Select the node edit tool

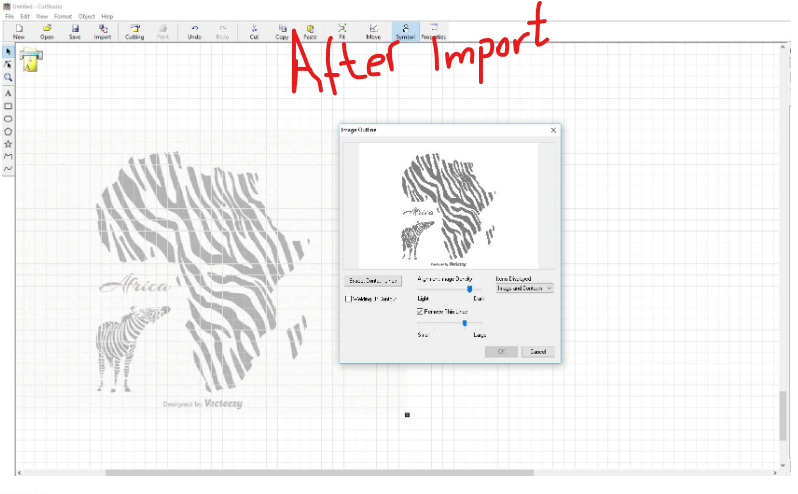(8, 65)
